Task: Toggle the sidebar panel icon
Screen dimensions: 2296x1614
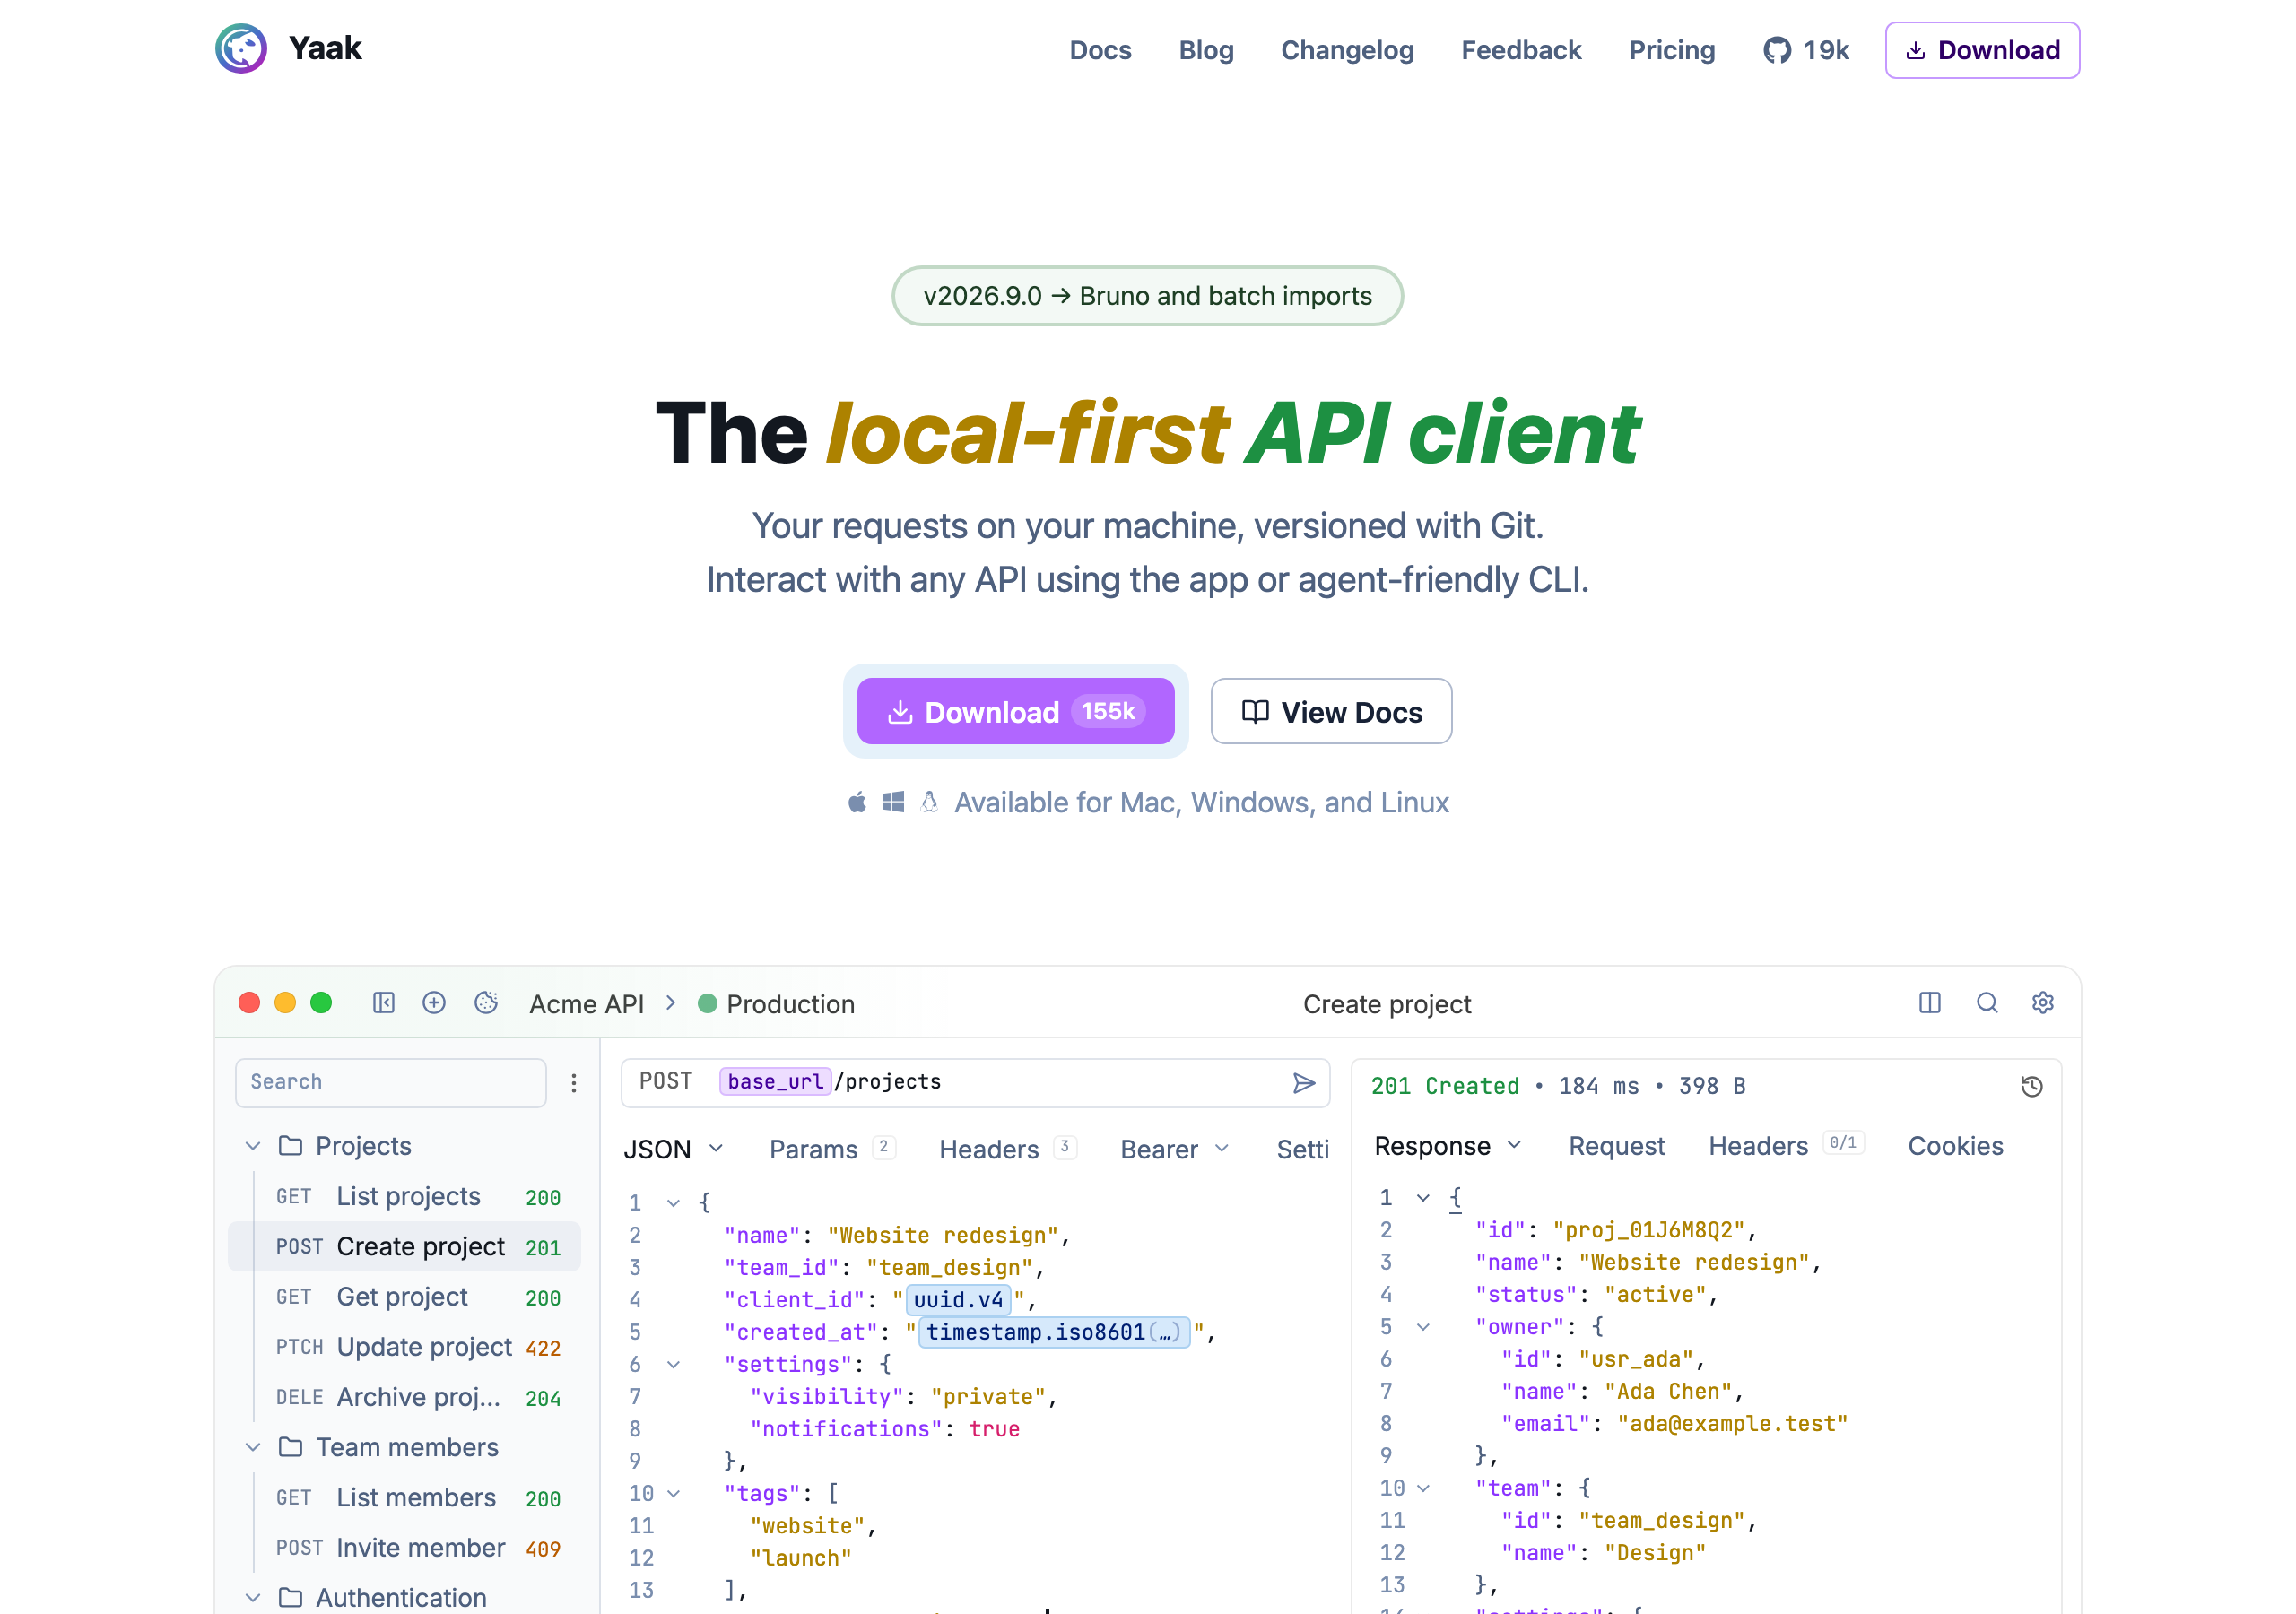Action: (x=384, y=1002)
